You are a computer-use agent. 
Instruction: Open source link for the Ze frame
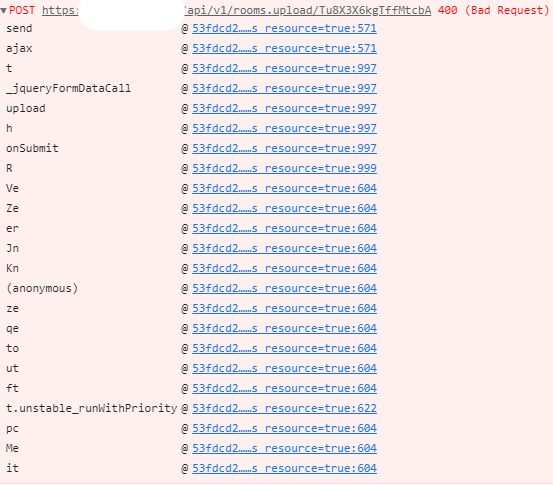(x=284, y=208)
